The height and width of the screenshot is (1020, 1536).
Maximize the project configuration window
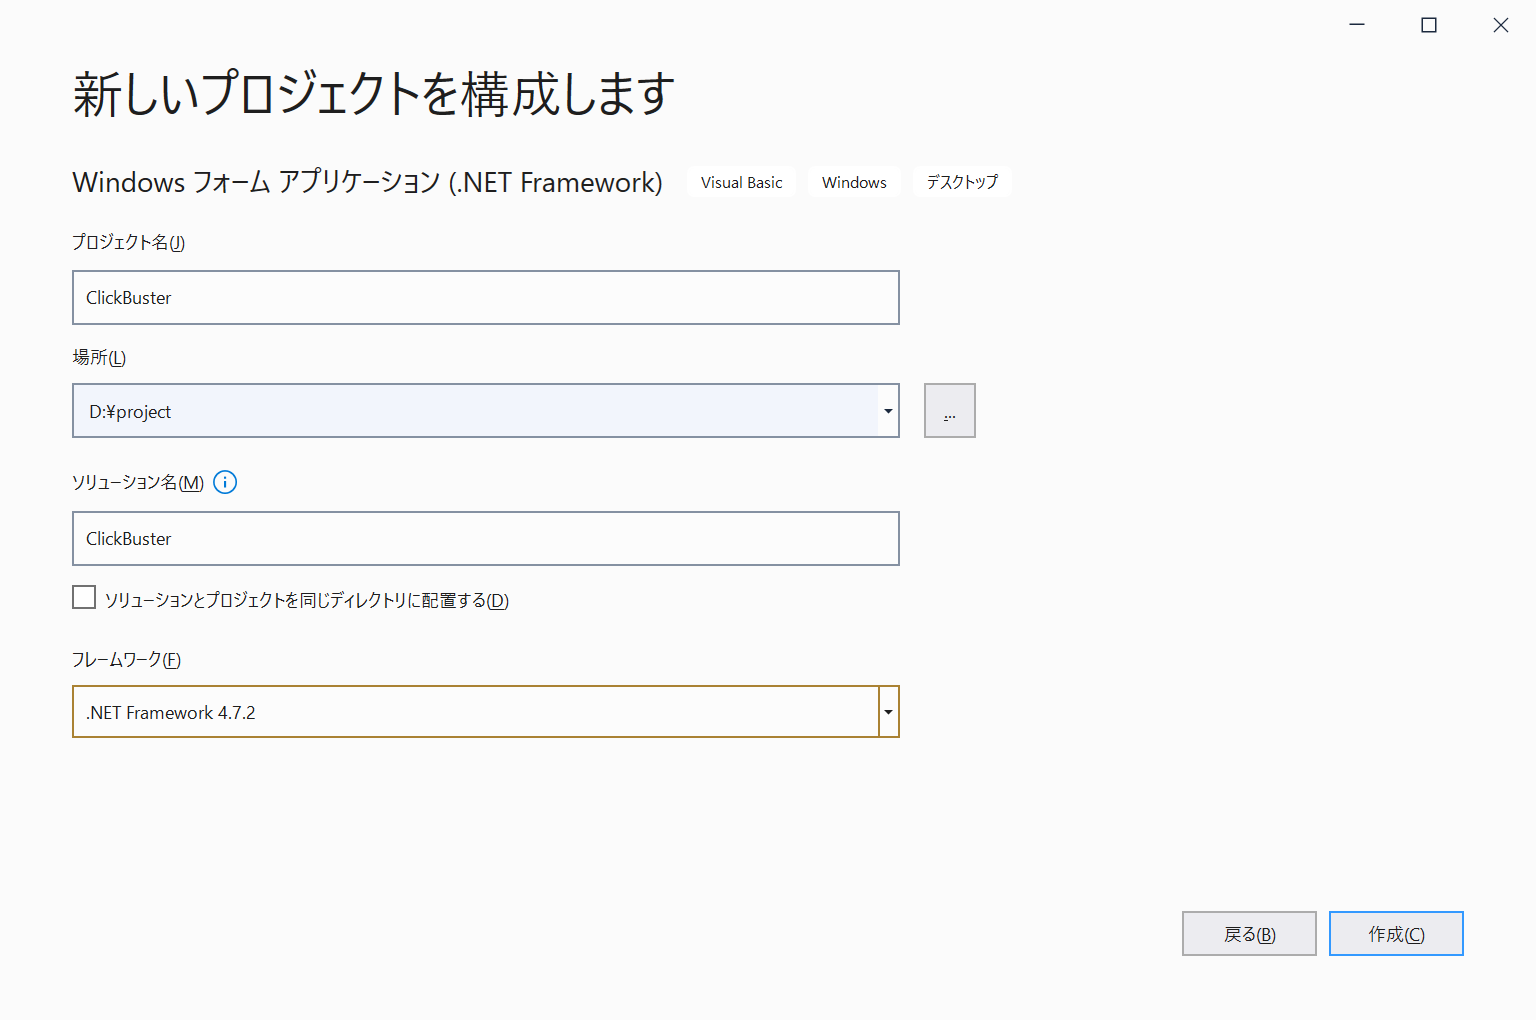click(1429, 25)
